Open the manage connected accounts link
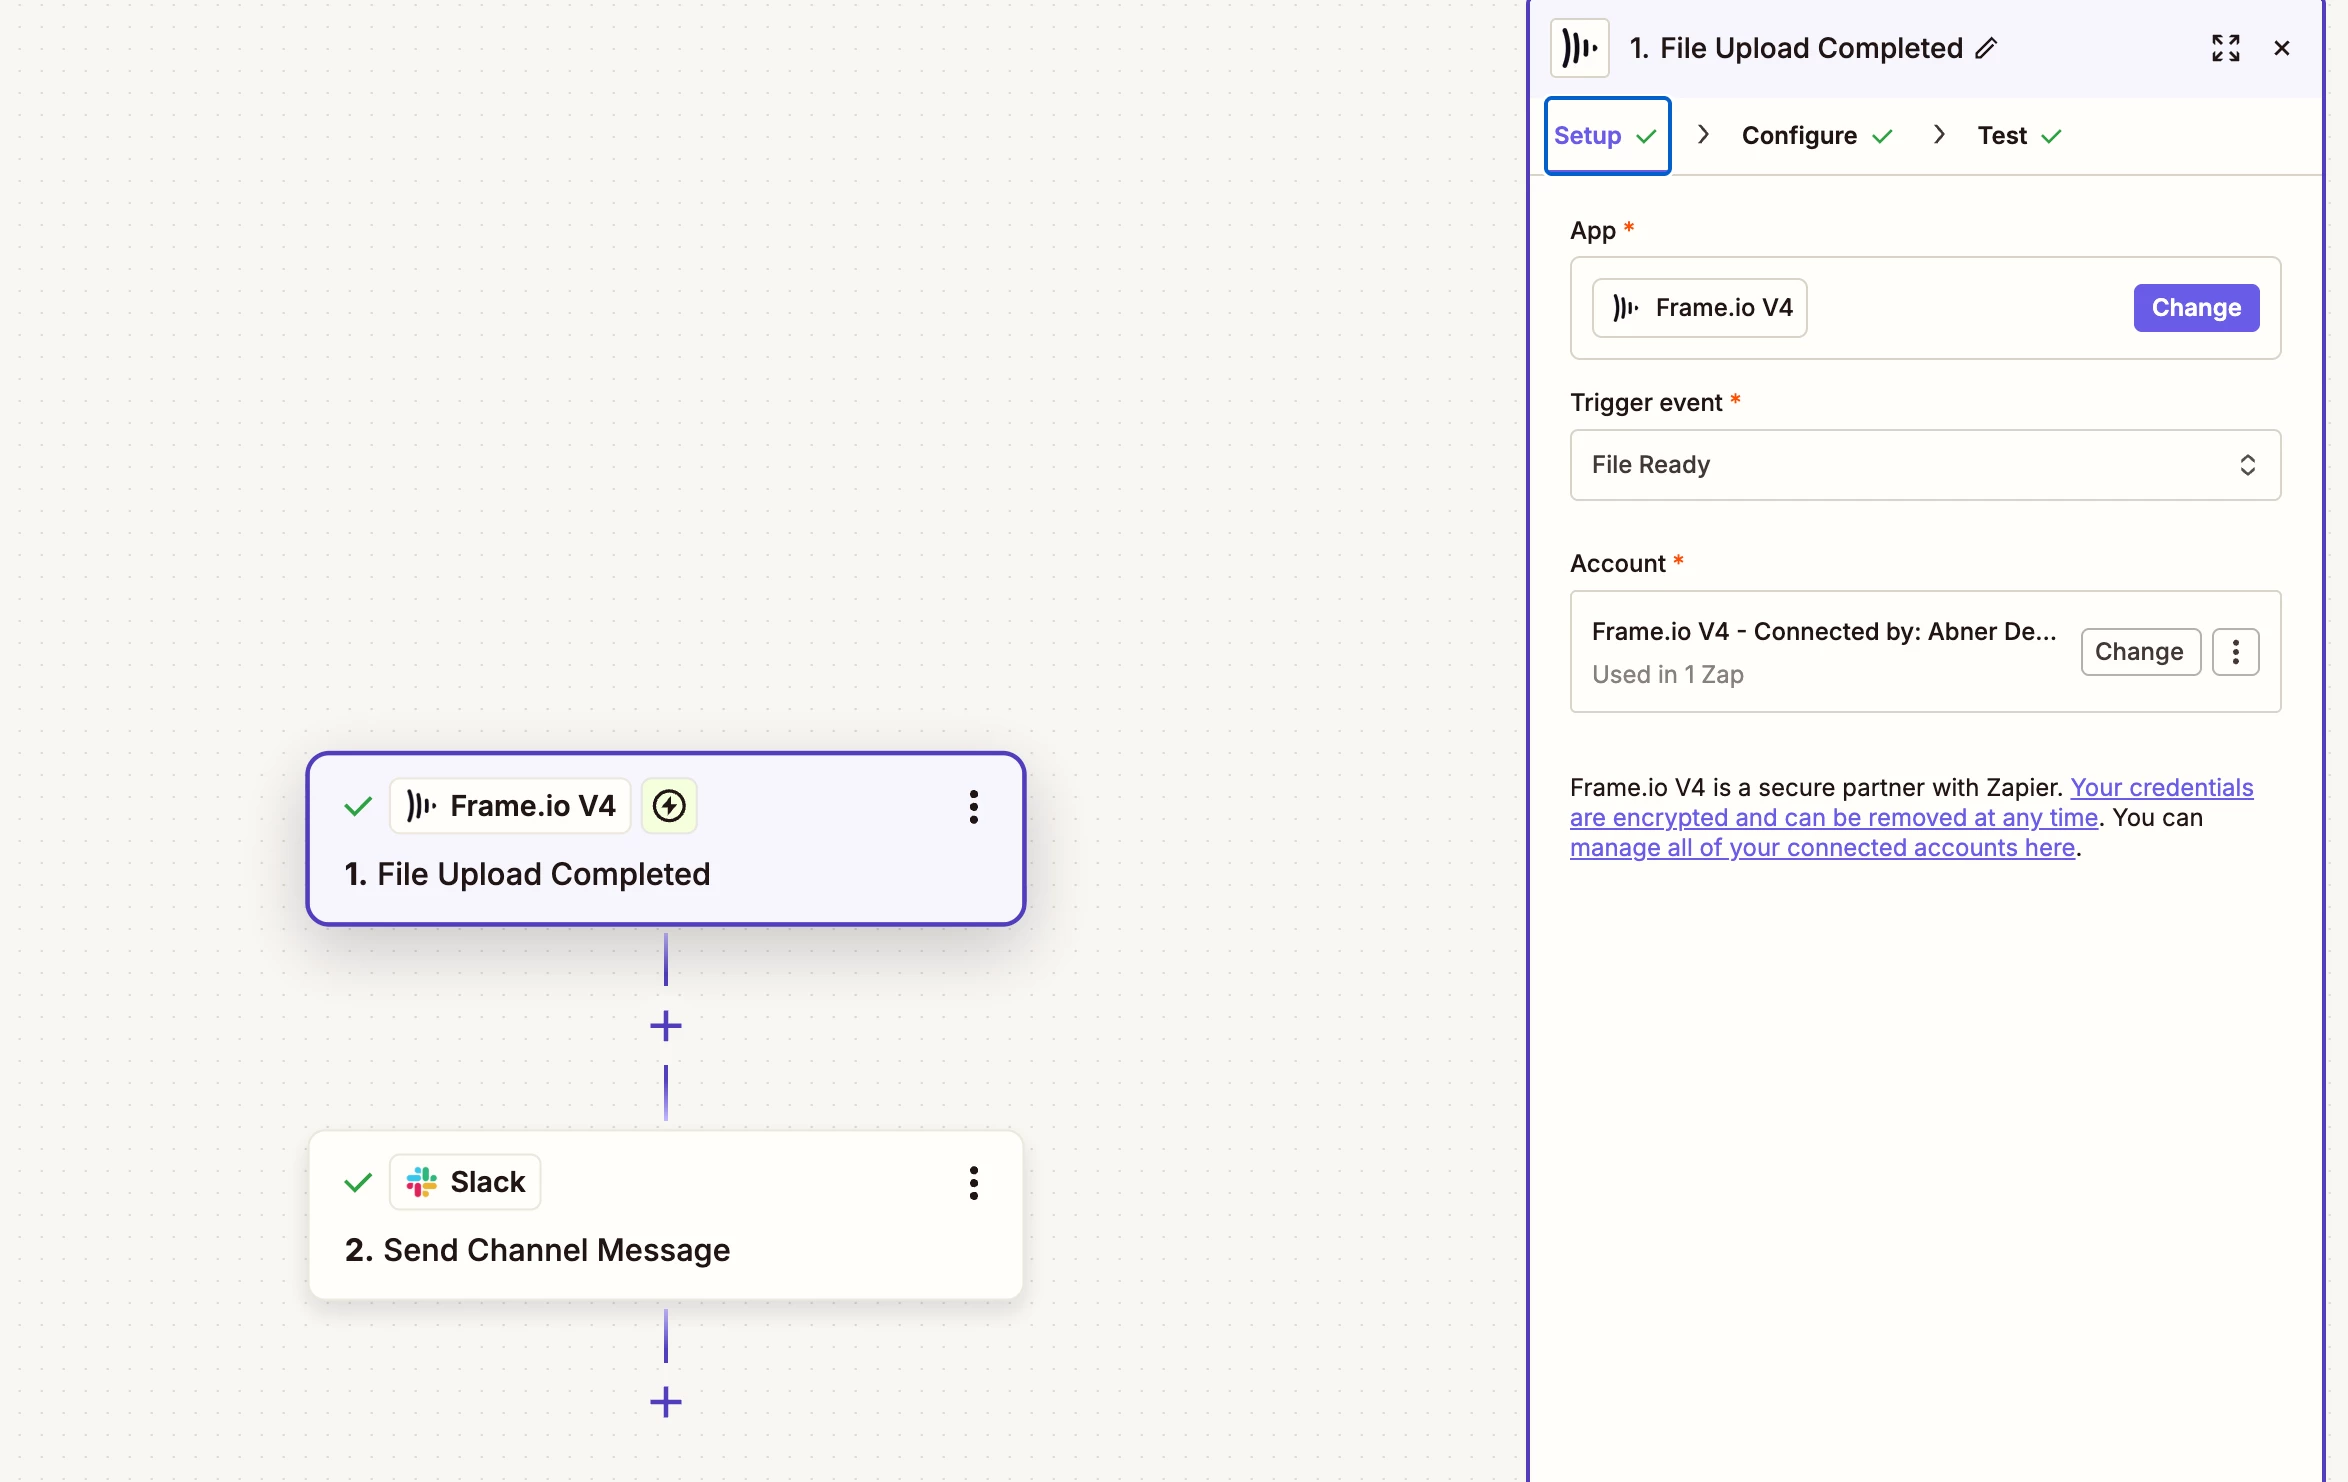 tap(1822, 848)
